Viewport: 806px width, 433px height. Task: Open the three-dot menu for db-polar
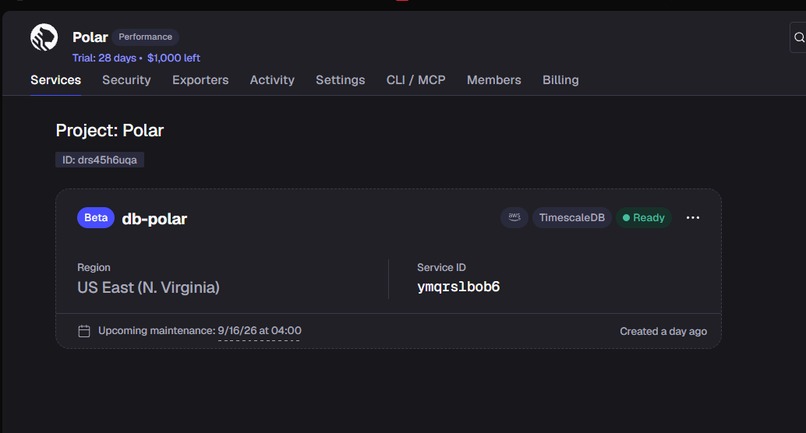click(693, 218)
